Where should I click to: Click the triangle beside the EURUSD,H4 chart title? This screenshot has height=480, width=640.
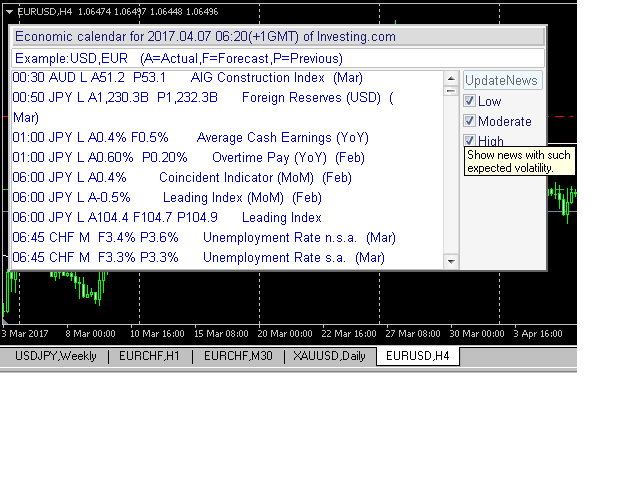click(x=7, y=11)
